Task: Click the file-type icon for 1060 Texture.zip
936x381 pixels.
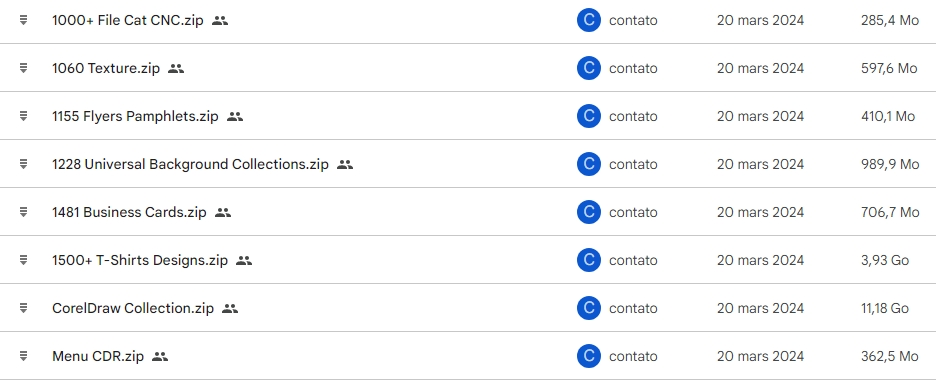Action: [x=23, y=68]
